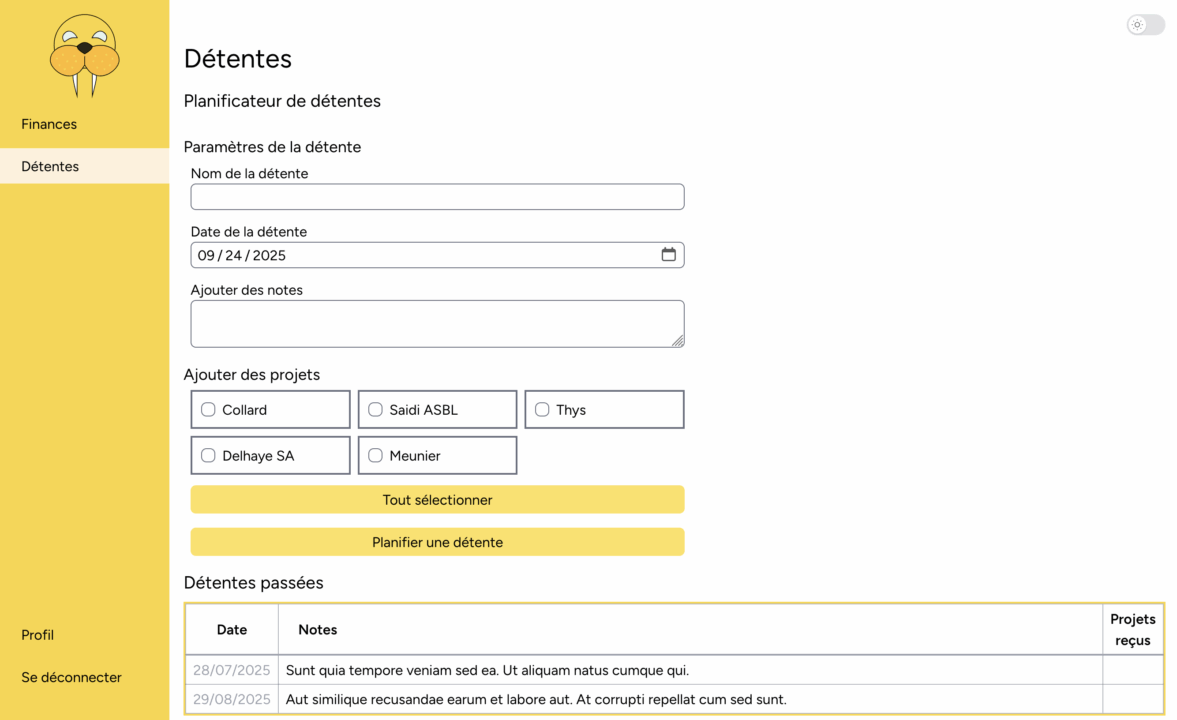Toggle the light/dark theme switch
Viewport: 1177px width, 720px height.
click(1145, 25)
